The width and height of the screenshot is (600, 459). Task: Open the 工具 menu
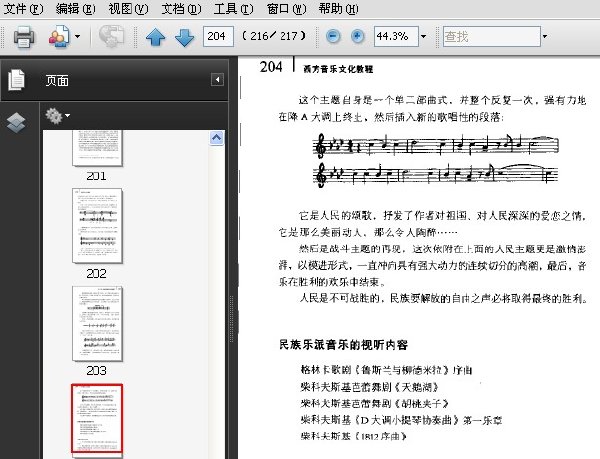[x=233, y=8]
